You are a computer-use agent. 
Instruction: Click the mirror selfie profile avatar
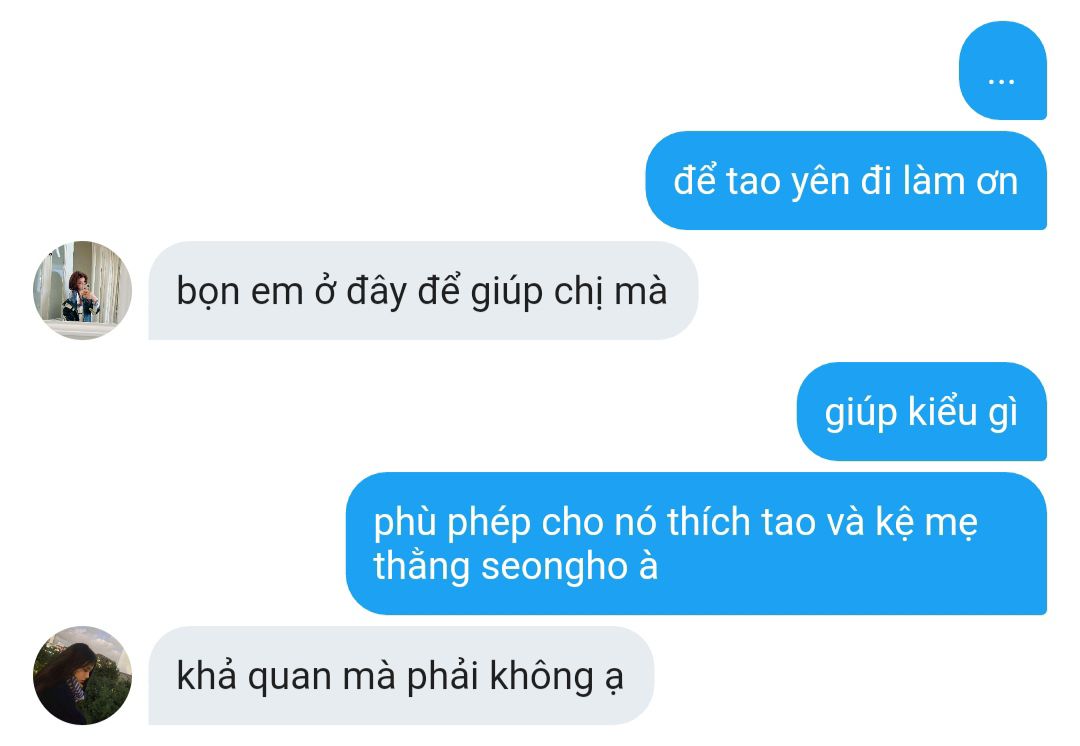pos(83,290)
